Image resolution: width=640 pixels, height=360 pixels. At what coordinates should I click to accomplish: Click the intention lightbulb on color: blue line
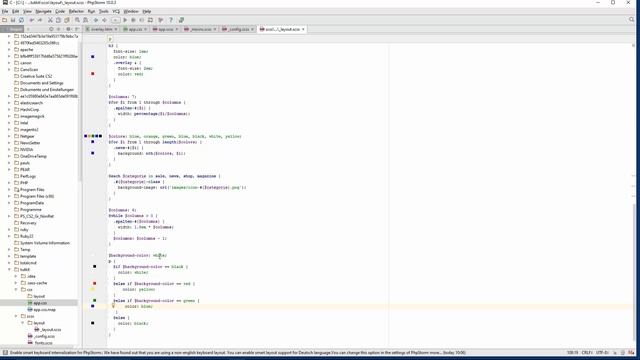[113, 305]
